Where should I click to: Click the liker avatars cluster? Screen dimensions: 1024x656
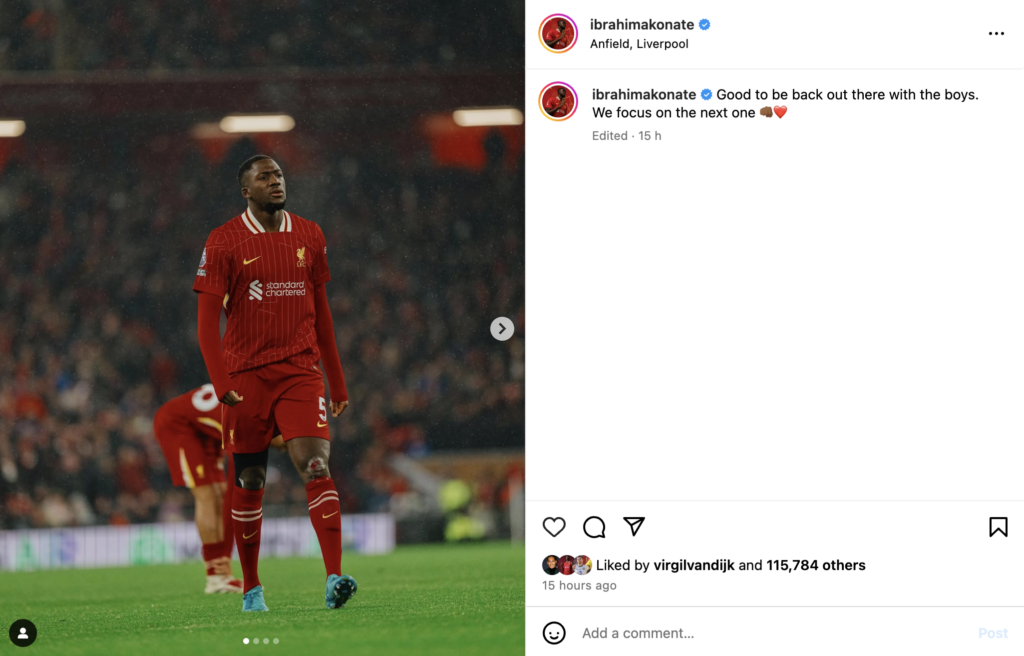(567, 565)
